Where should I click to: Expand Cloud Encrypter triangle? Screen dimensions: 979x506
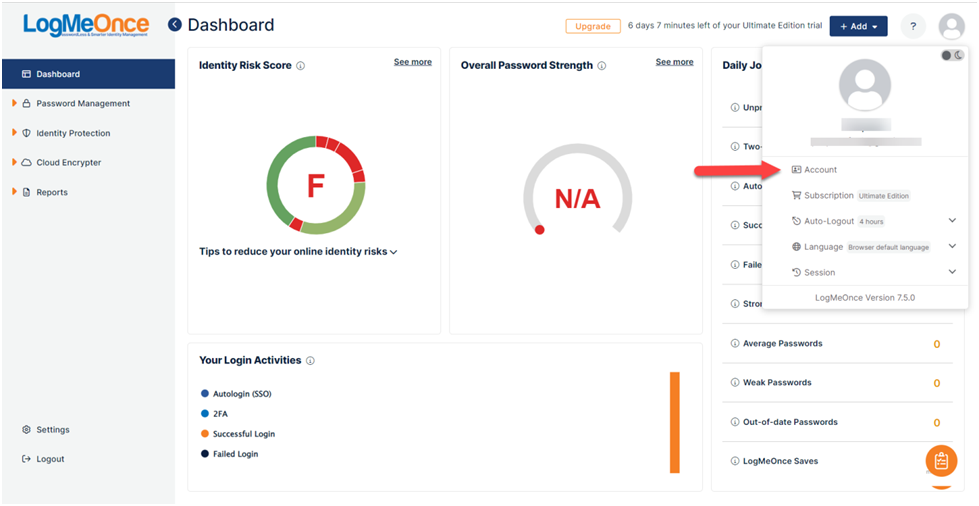(x=14, y=162)
